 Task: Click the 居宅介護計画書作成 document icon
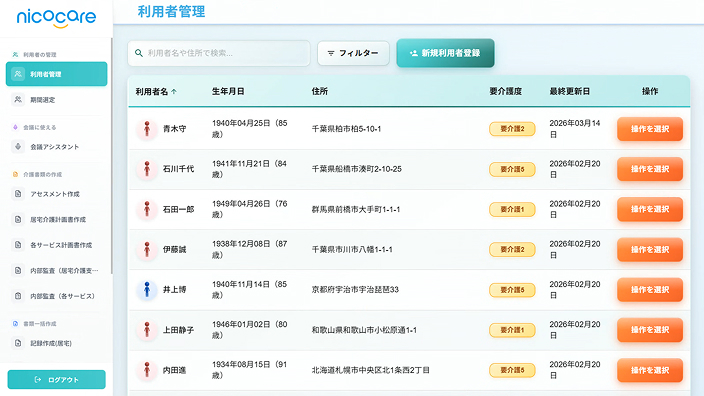18,220
